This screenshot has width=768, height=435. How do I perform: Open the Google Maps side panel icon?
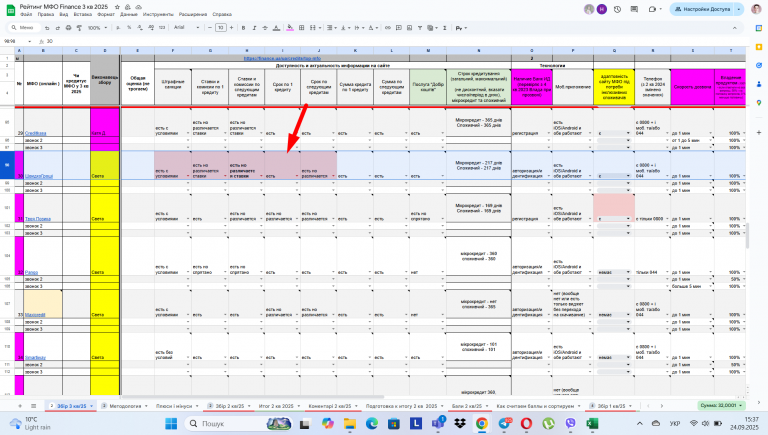coord(759,102)
